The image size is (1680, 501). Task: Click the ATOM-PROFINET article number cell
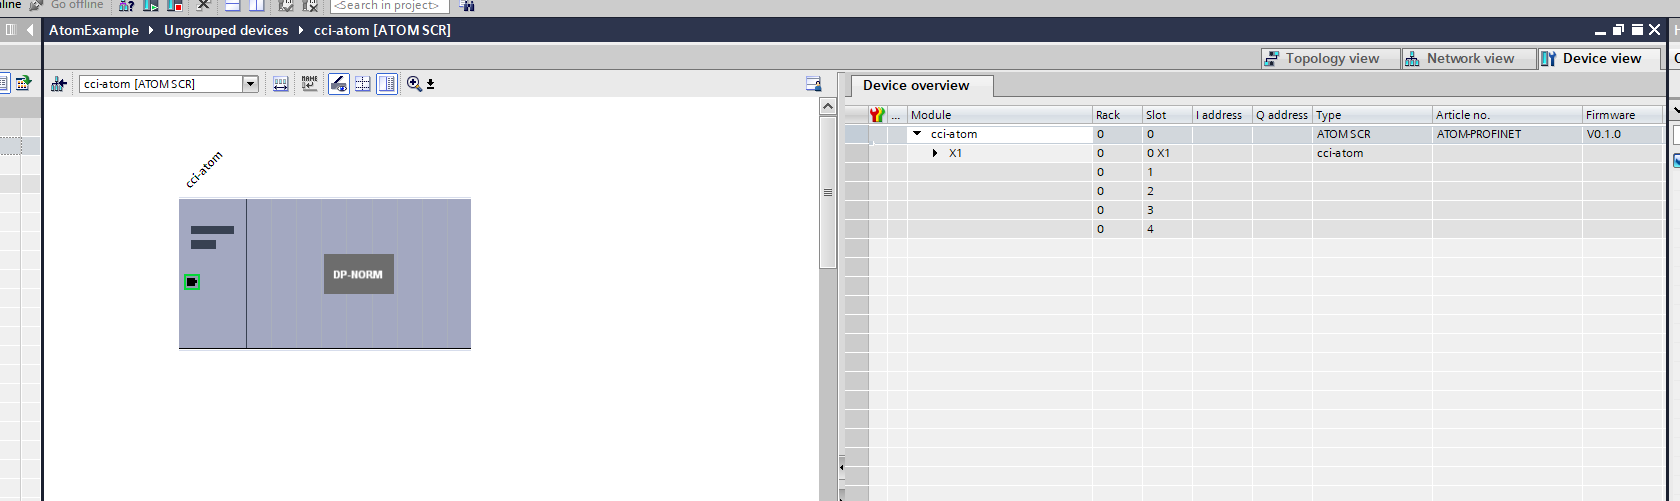(x=1507, y=134)
